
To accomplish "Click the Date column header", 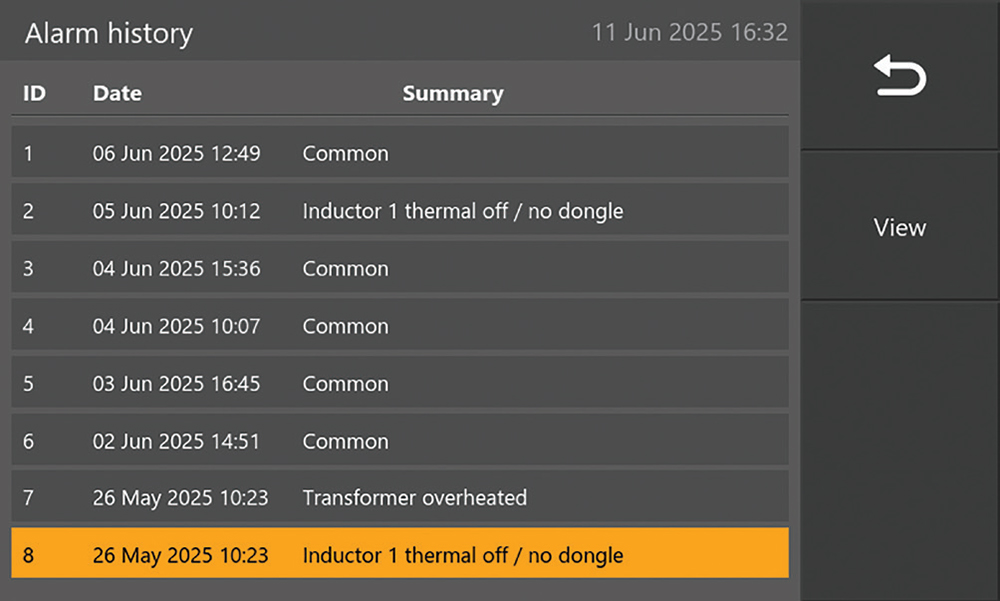I will [x=117, y=94].
